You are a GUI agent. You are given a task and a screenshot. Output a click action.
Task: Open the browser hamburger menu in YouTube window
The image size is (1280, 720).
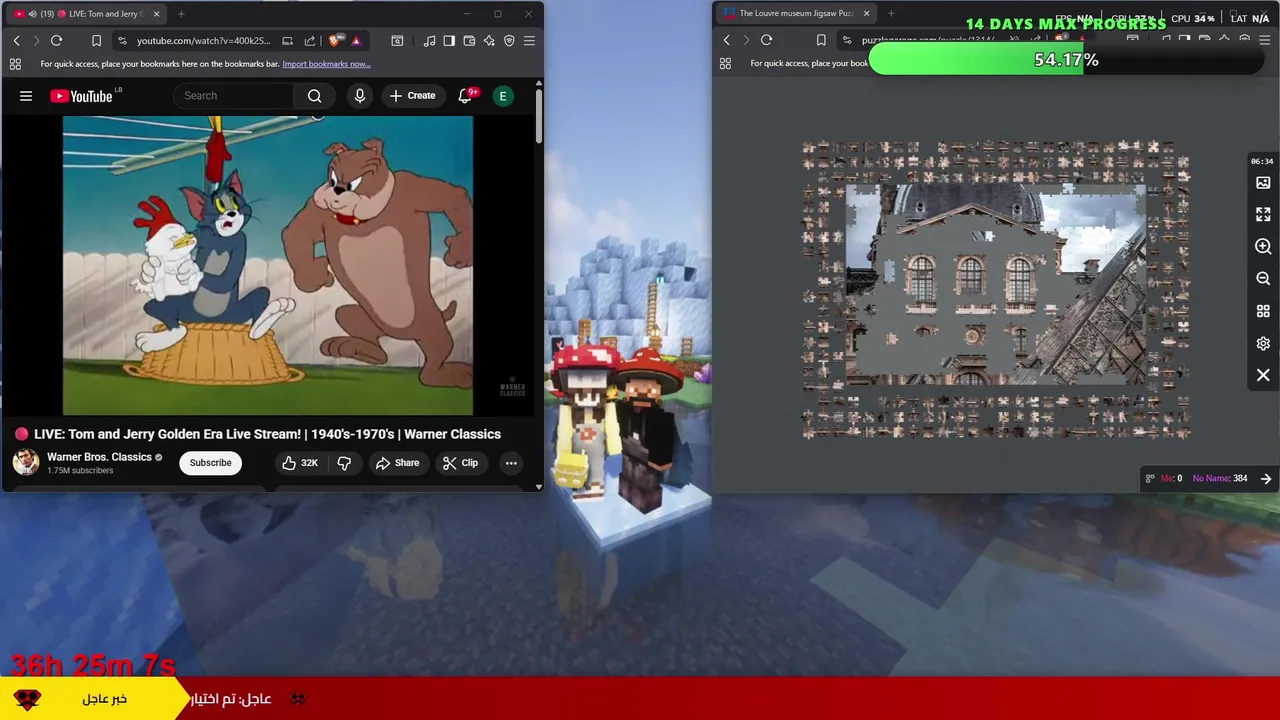pyautogui.click(x=529, y=41)
